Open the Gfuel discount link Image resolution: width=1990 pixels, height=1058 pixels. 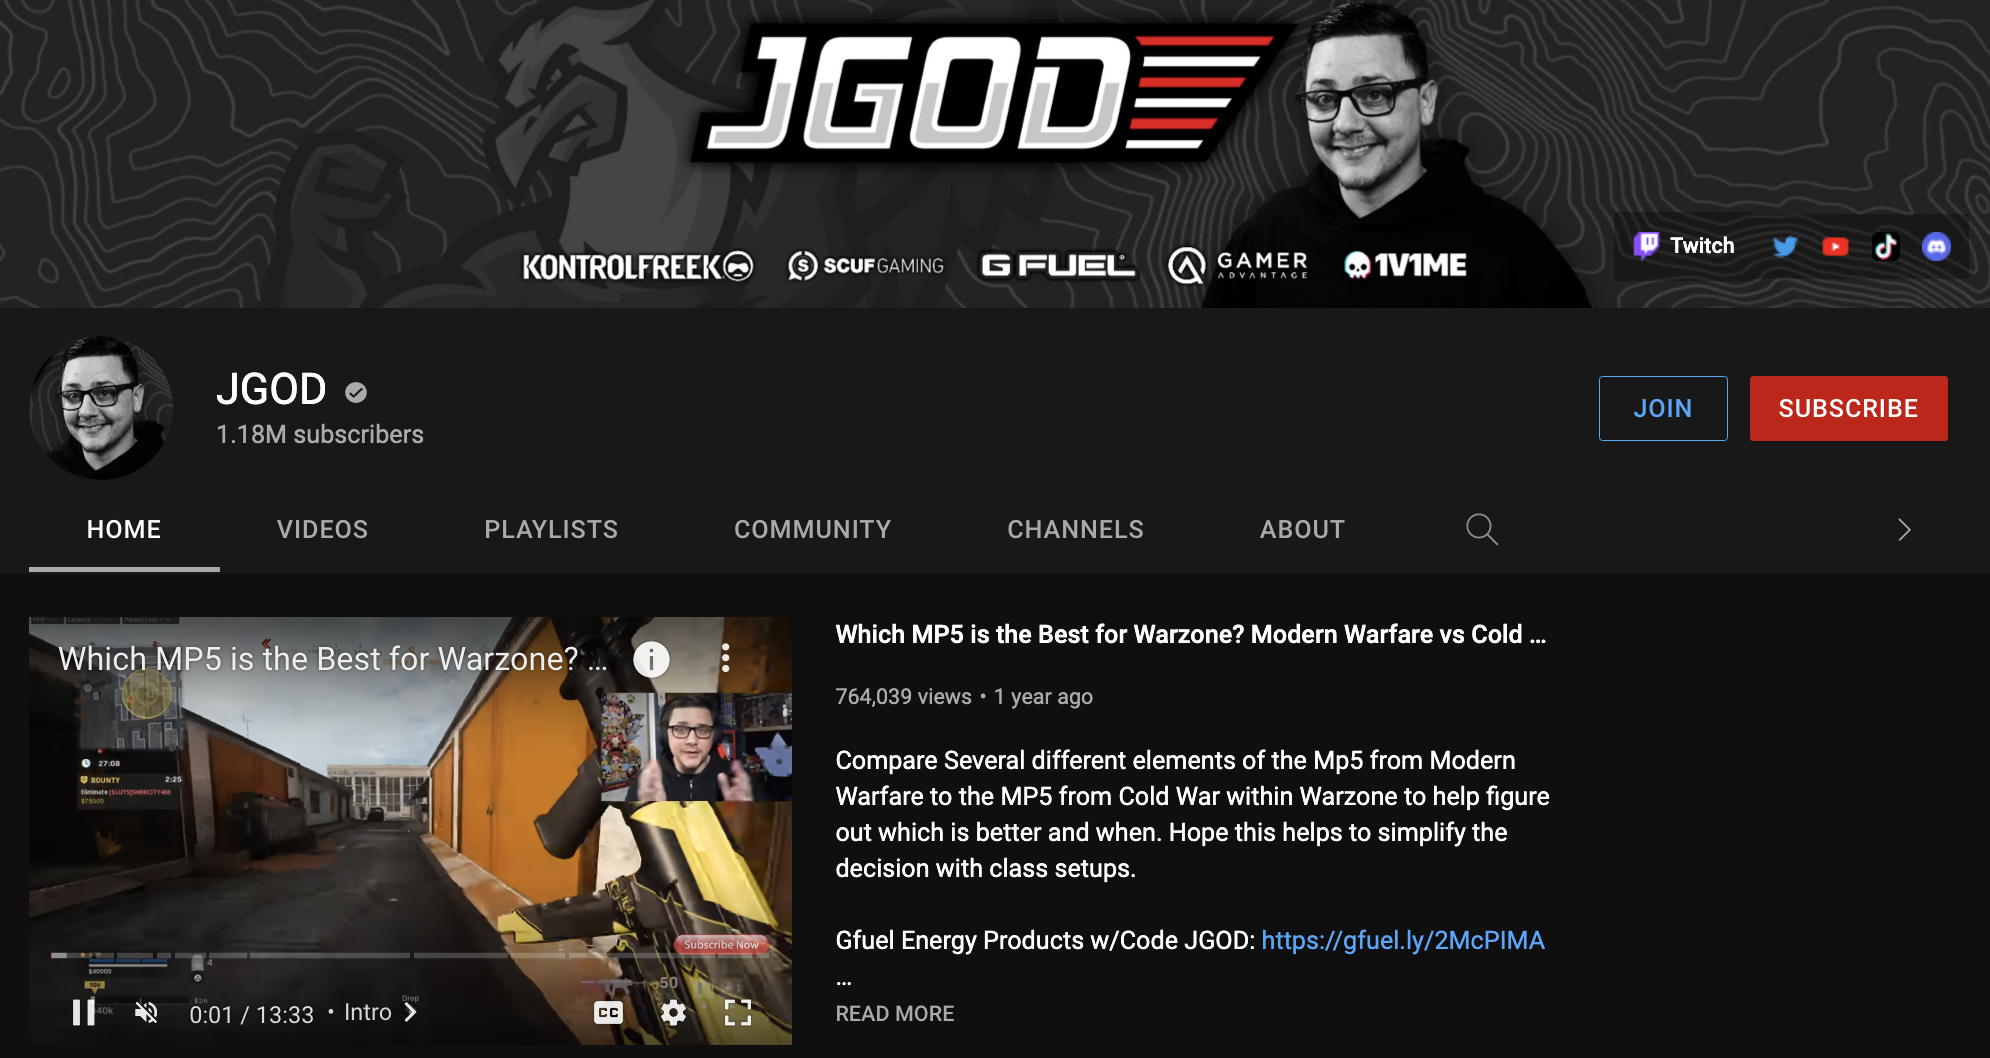(x=1403, y=940)
